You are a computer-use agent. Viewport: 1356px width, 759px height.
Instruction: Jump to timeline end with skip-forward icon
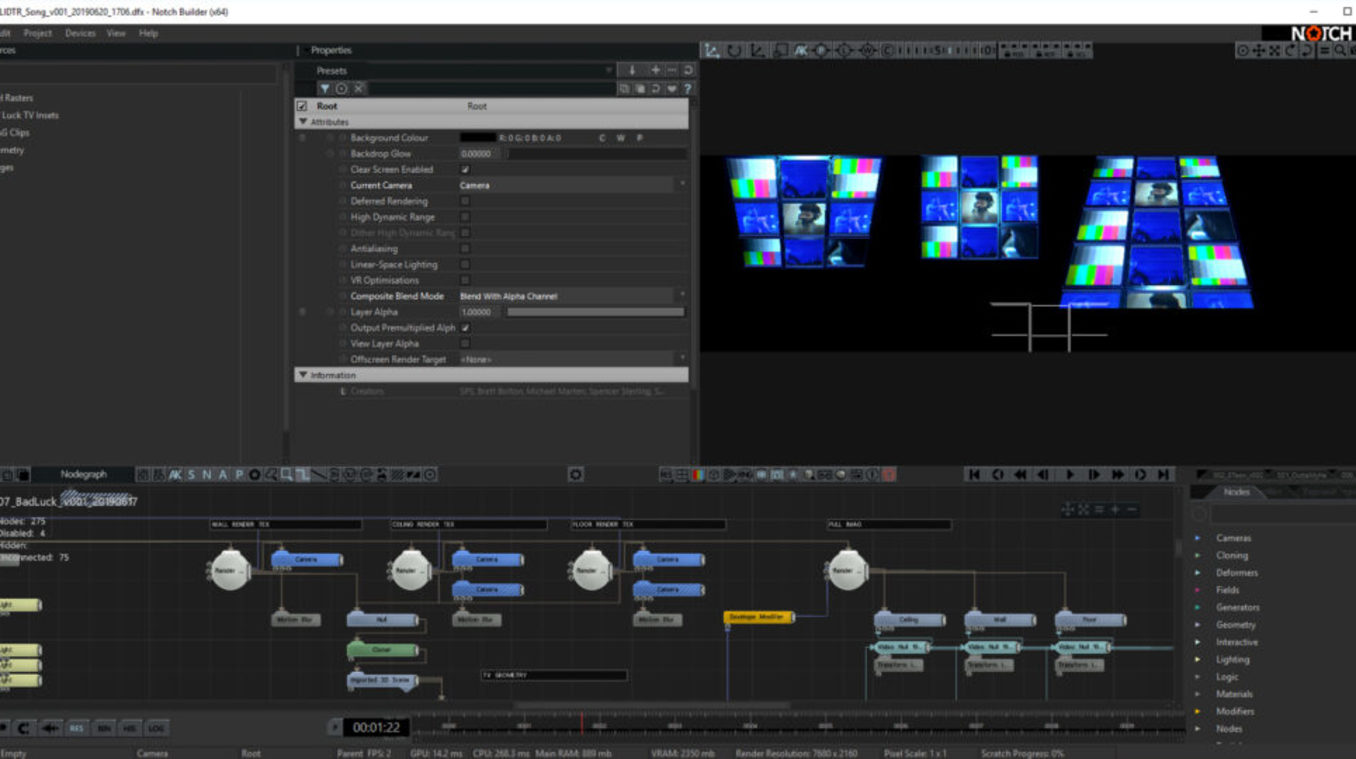click(1163, 475)
